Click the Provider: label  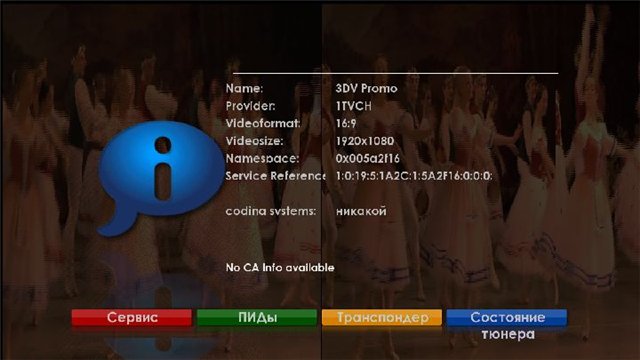pyautogui.click(x=250, y=106)
